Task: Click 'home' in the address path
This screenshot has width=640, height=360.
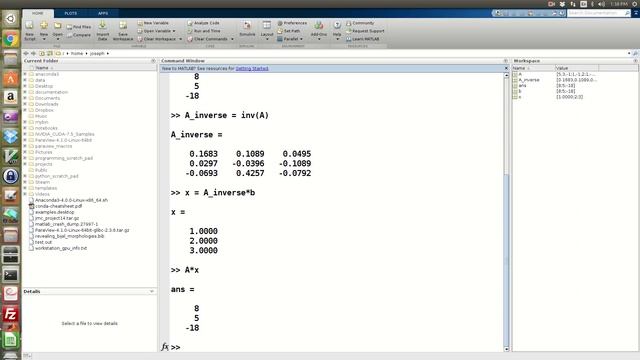Action: pos(77,53)
